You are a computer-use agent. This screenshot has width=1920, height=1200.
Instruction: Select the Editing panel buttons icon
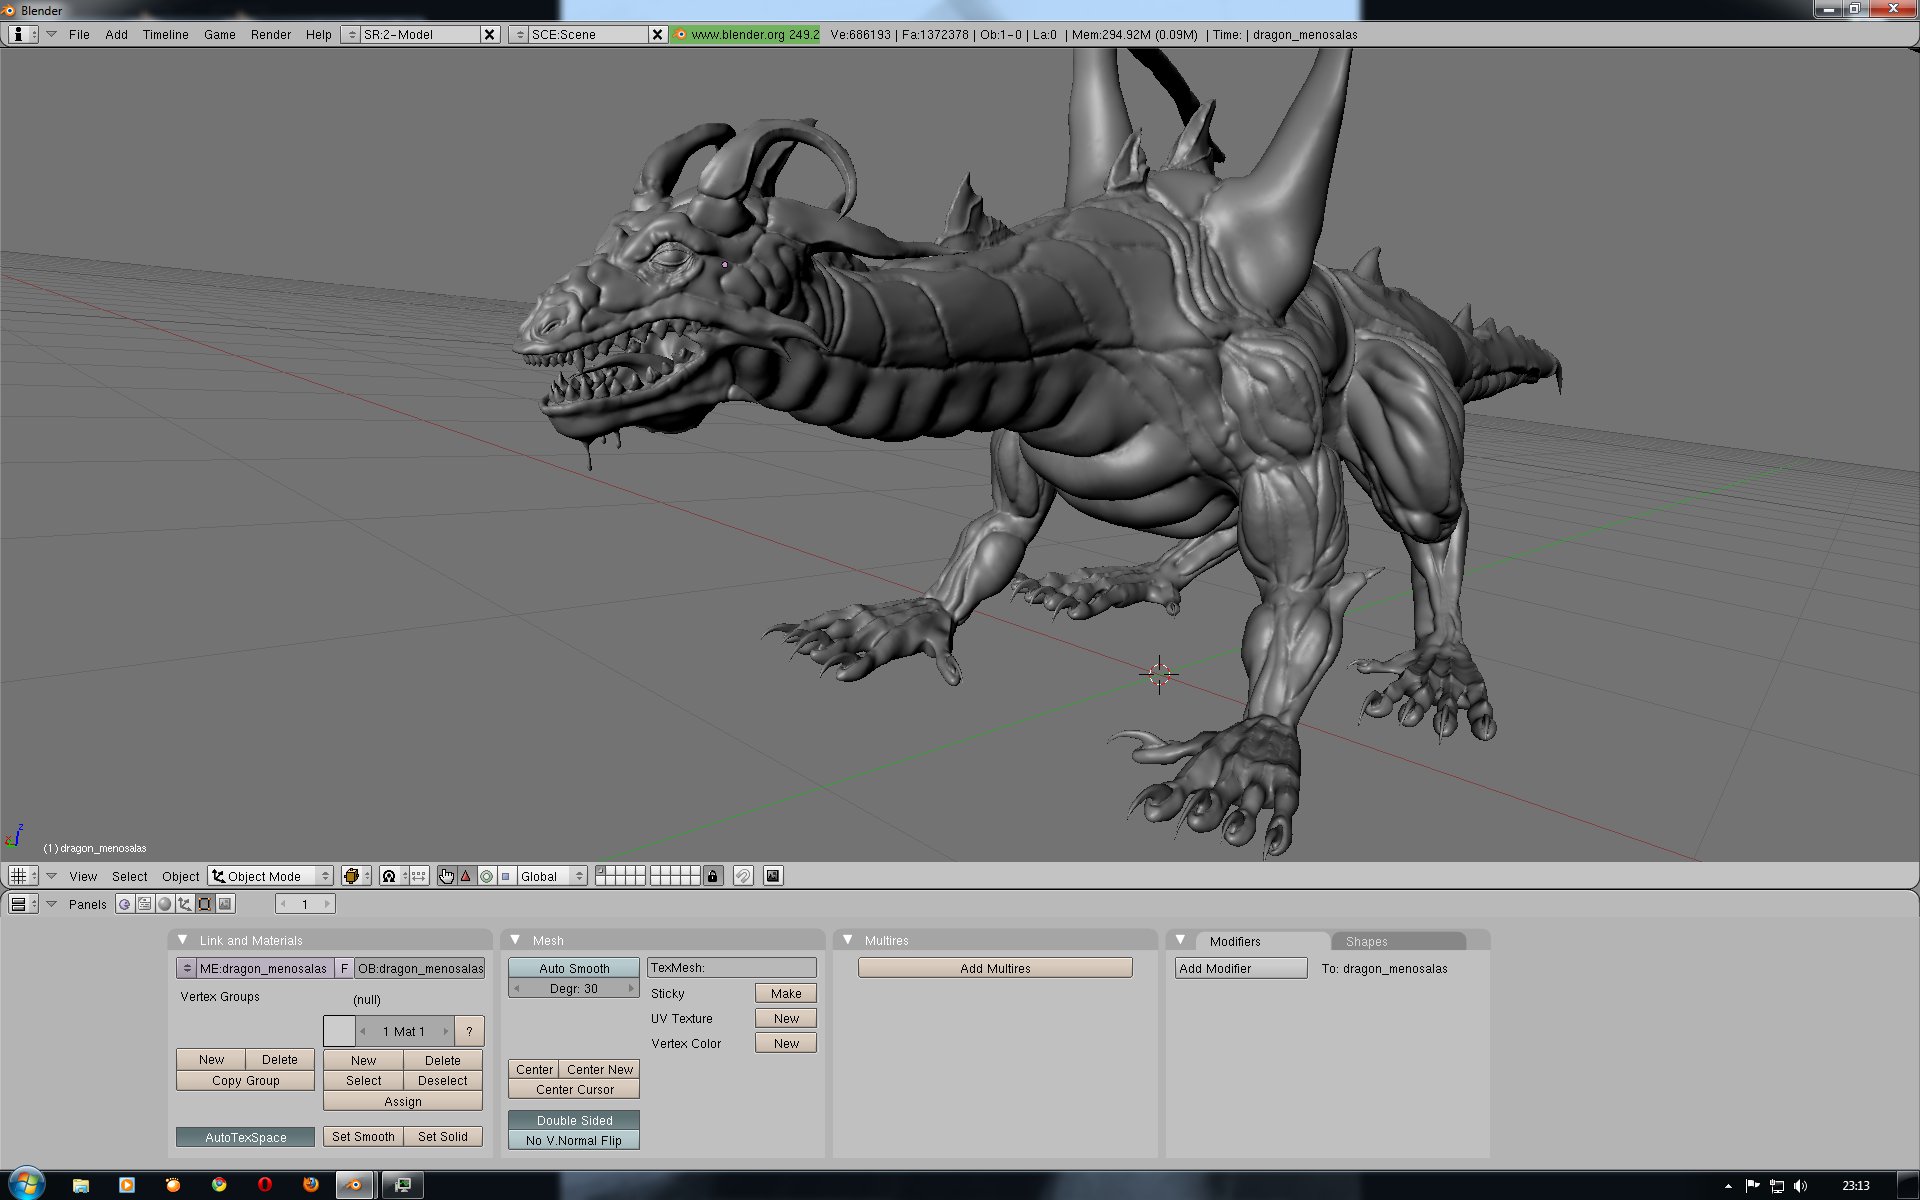tap(205, 904)
